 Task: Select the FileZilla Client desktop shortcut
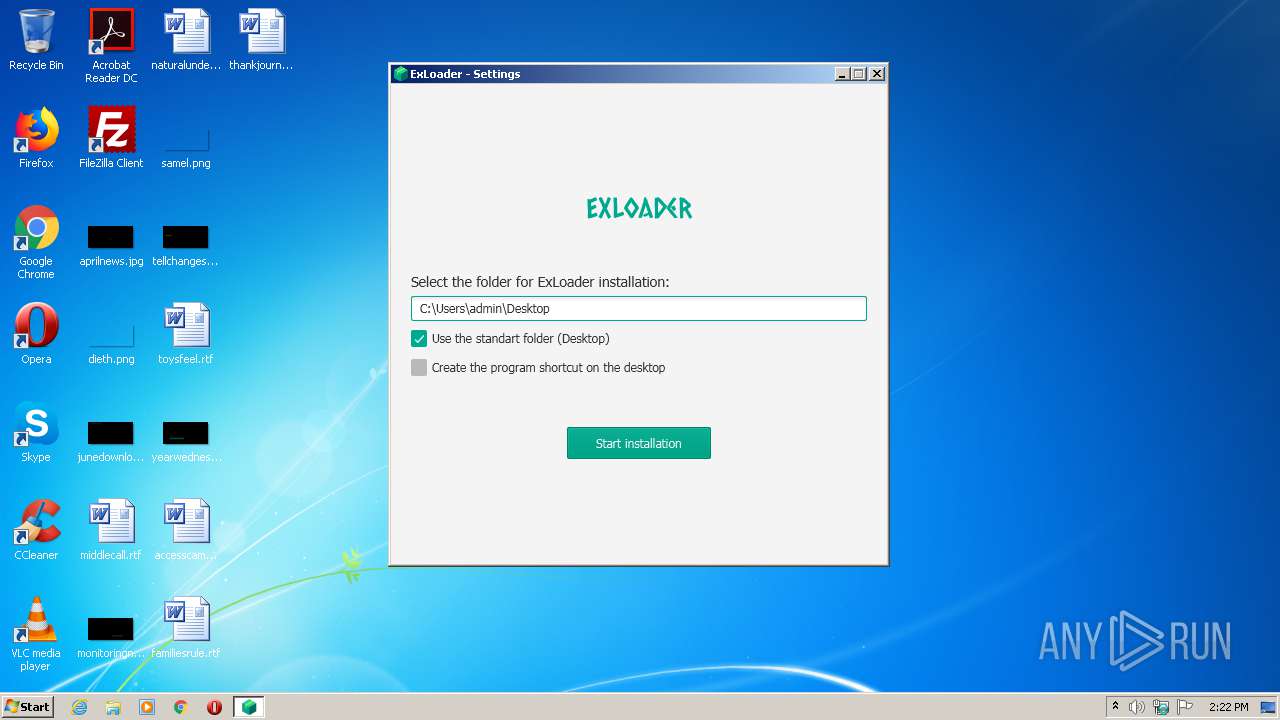pos(111,138)
